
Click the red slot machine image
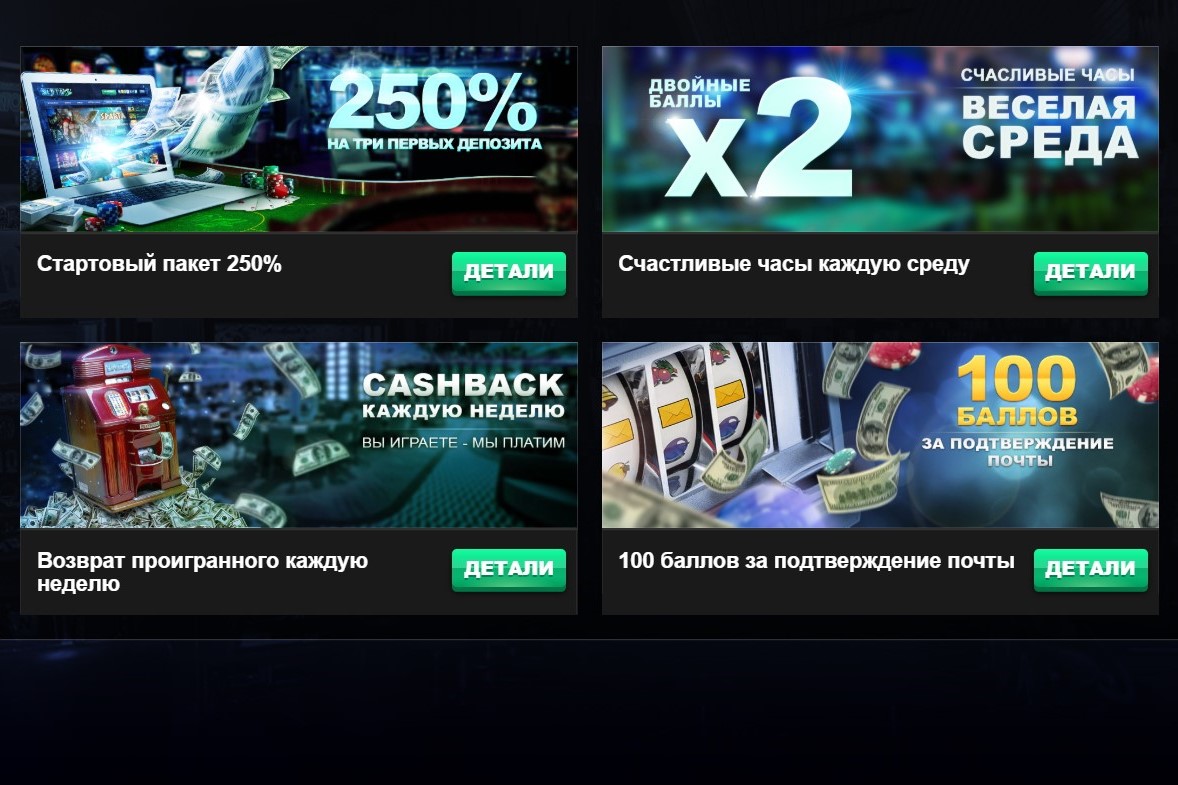coord(120,428)
